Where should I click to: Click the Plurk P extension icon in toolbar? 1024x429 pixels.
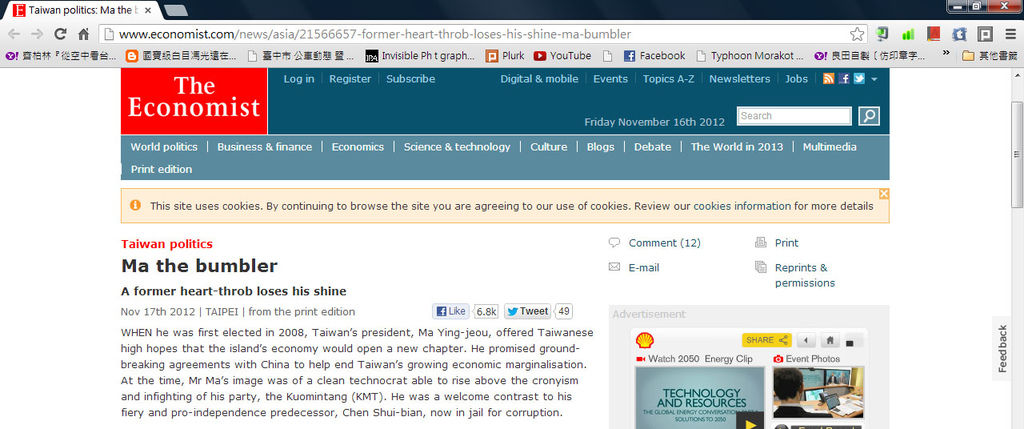985,34
